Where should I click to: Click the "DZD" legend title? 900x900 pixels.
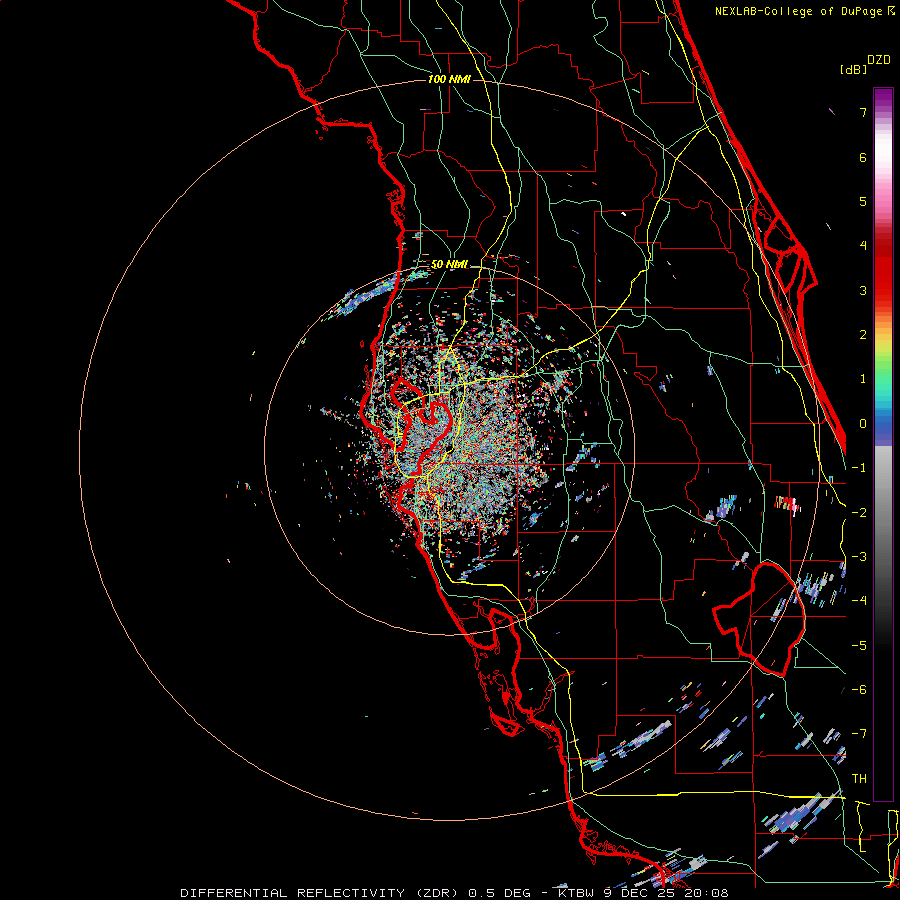click(x=879, y=60)
